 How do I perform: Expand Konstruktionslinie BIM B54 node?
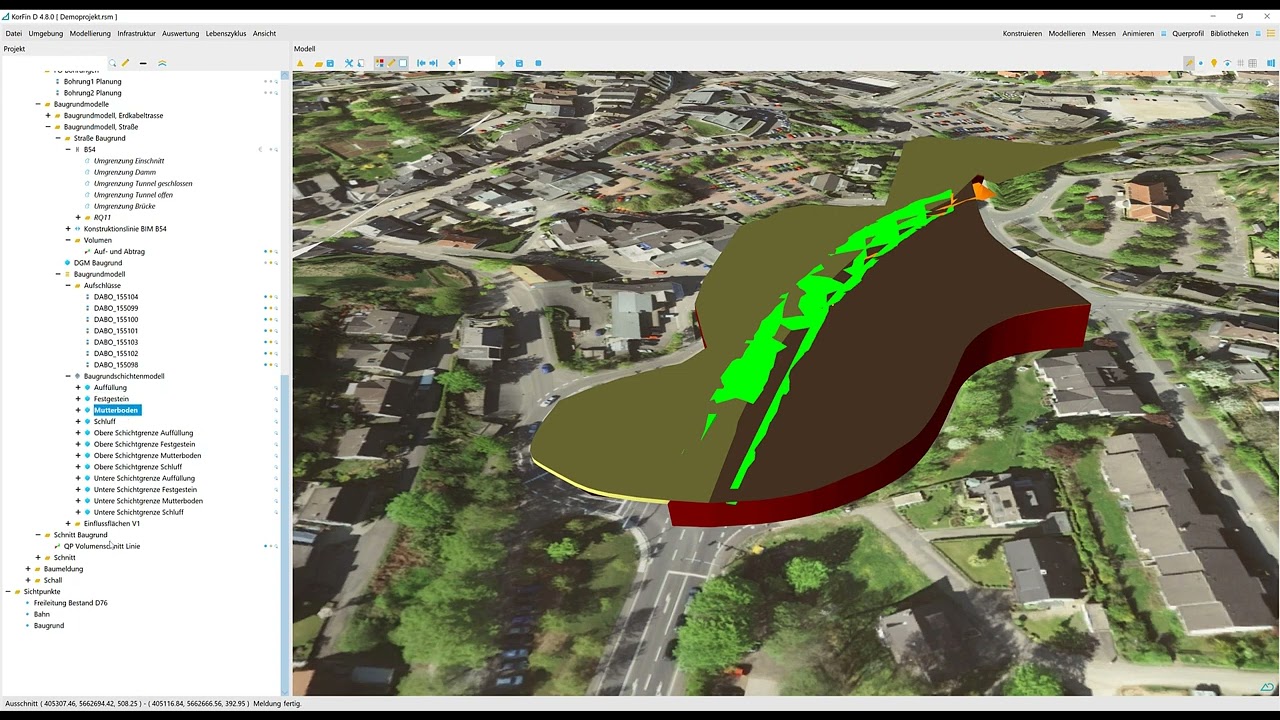(x=68, y=229)
